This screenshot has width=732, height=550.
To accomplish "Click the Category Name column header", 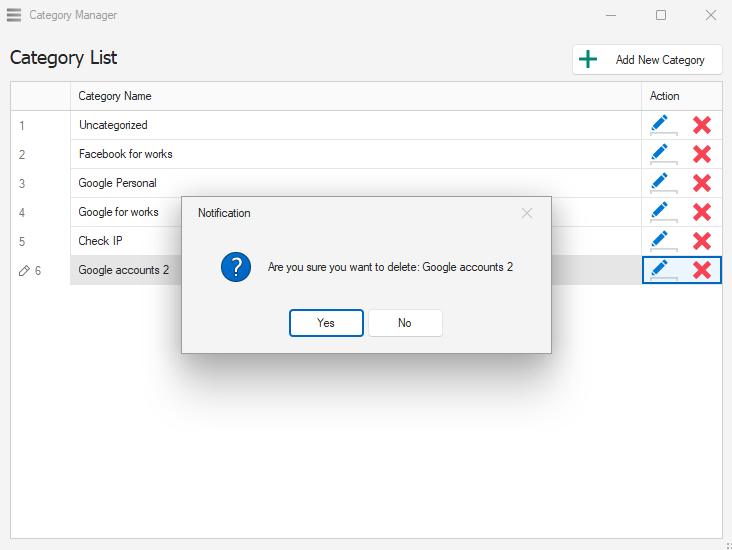I will [115, 96].
